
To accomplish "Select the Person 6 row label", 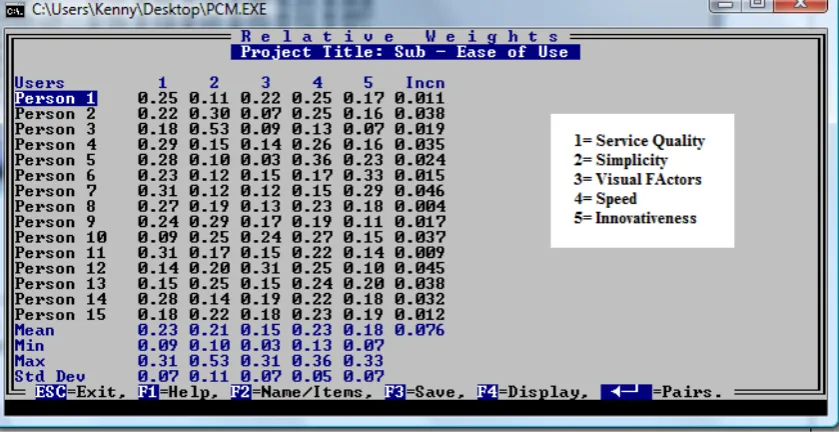I will tap(55, 176).
